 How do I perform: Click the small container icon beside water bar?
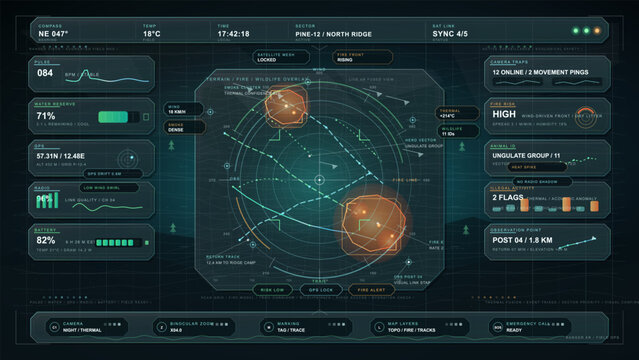pyautogui.click(x=146, y=117)
